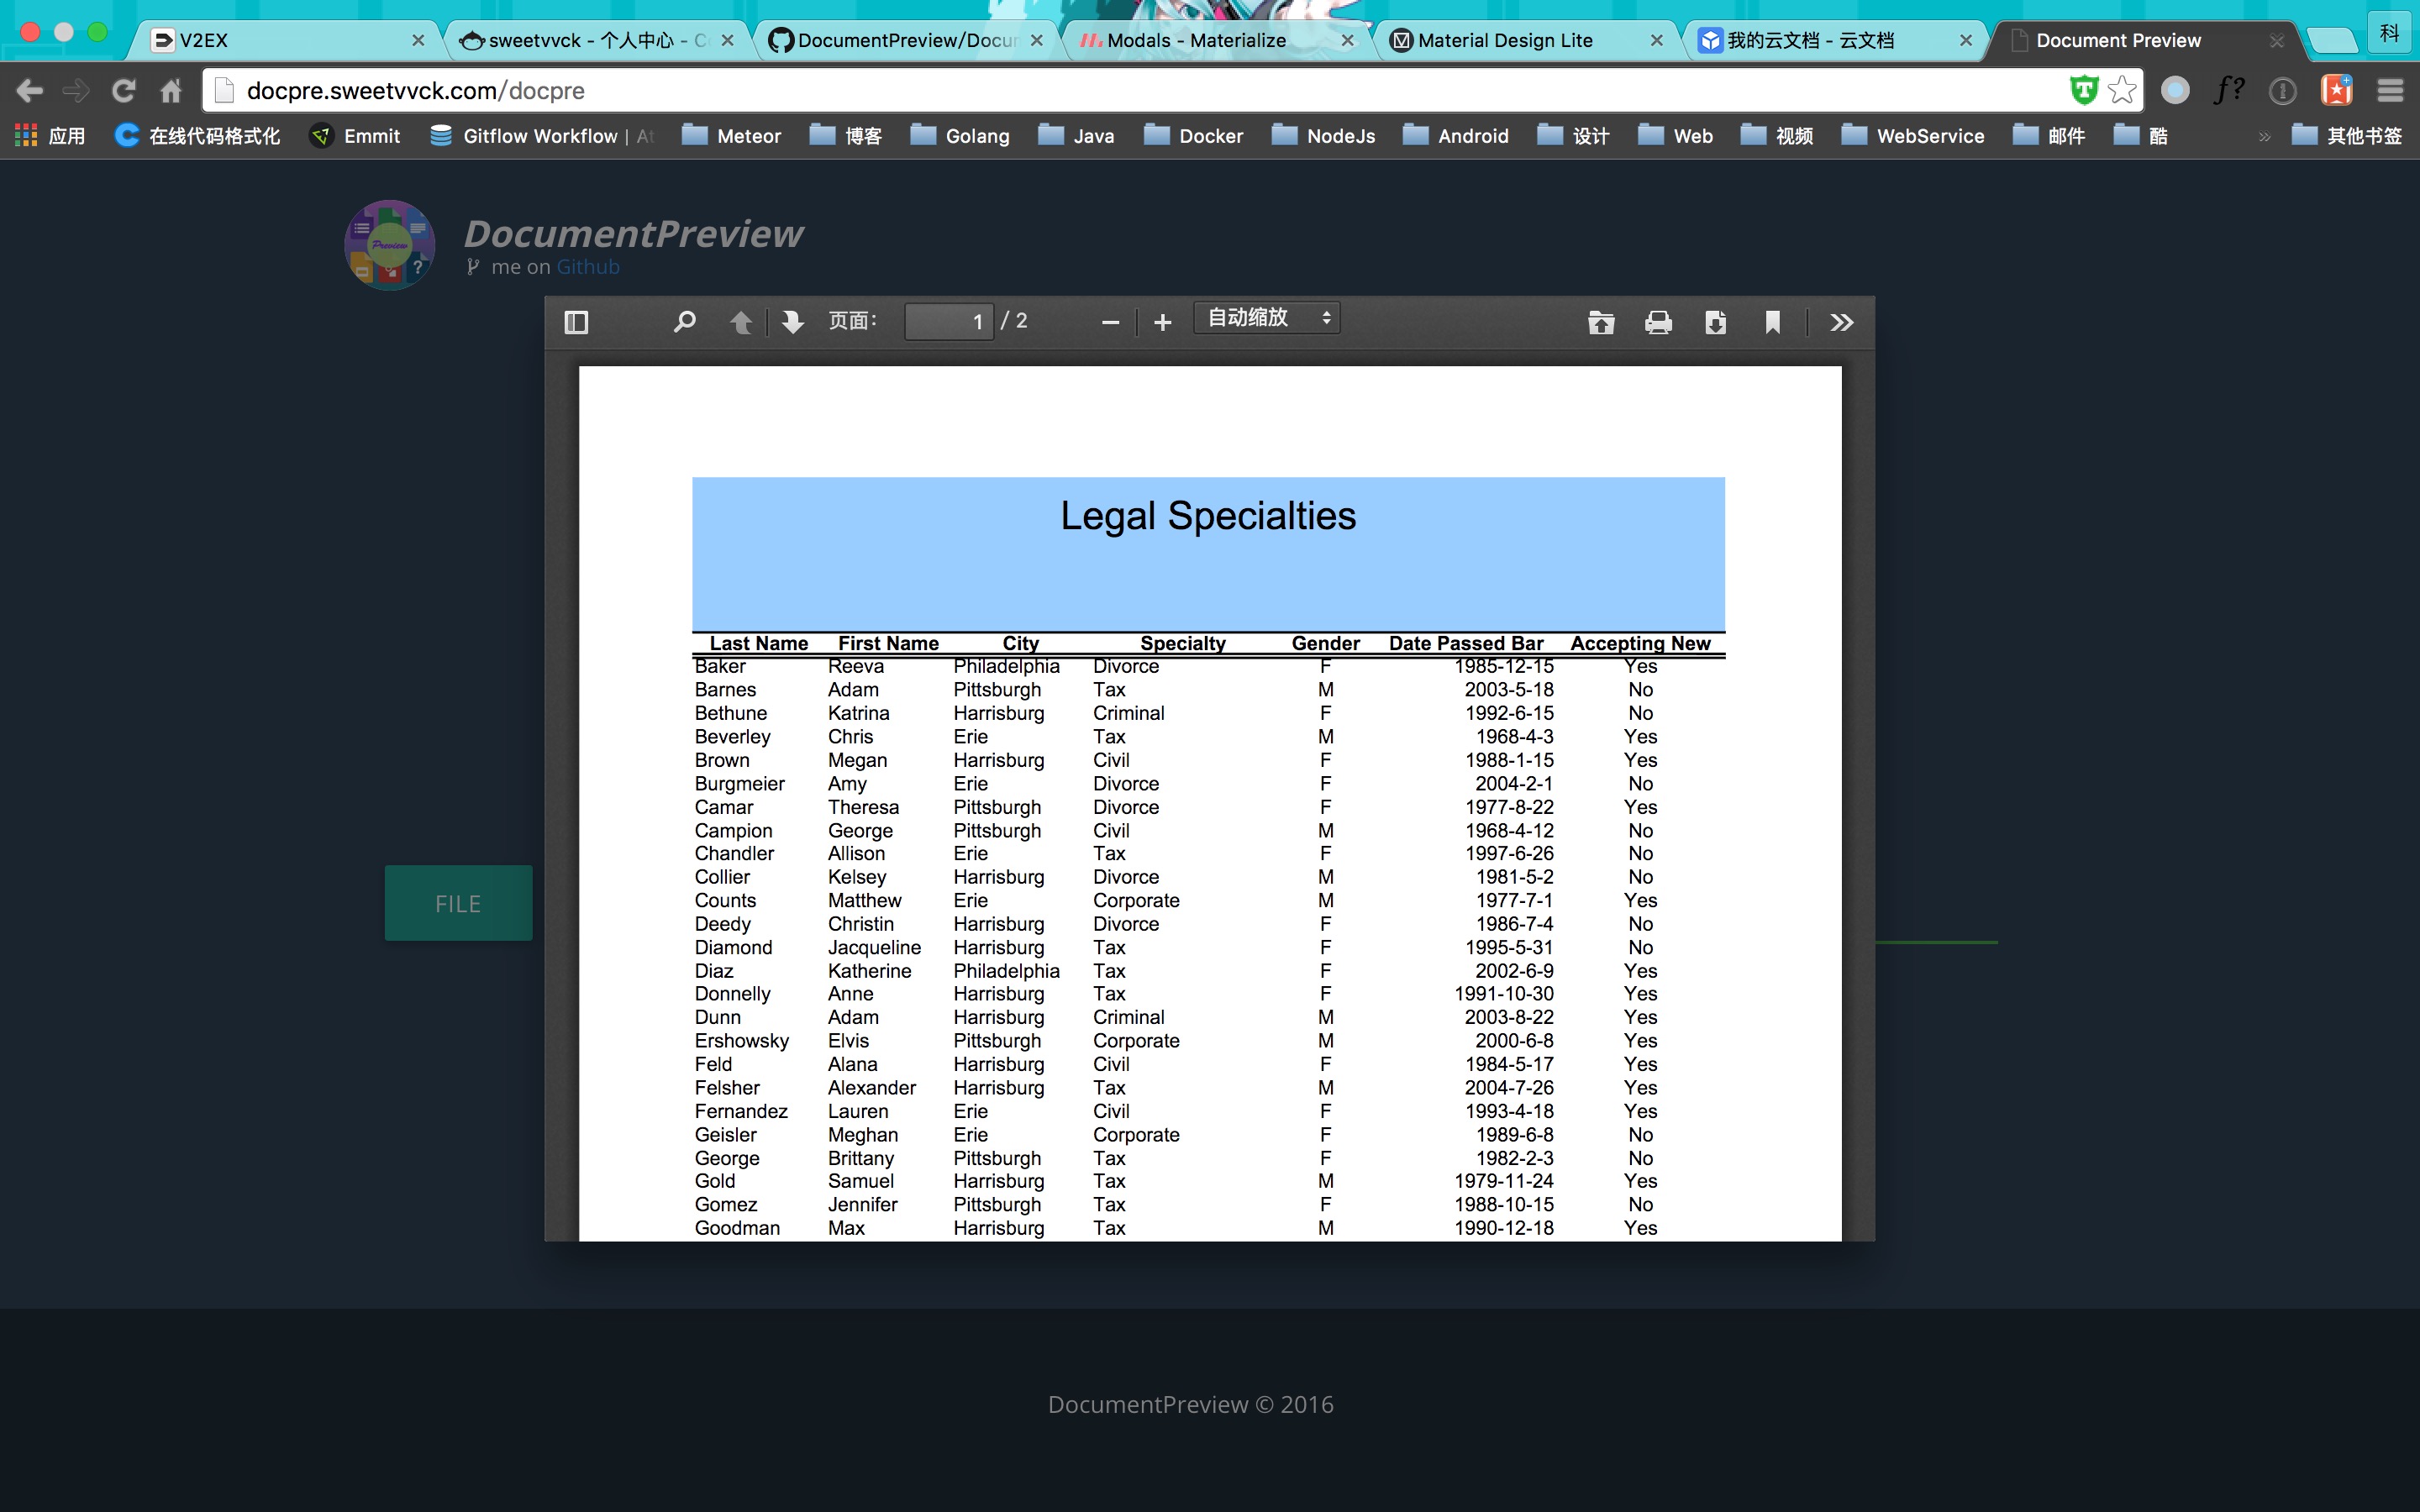Reload the page in browser
This screenshot has width=2420, height=1512.
[x=123, y=91]
